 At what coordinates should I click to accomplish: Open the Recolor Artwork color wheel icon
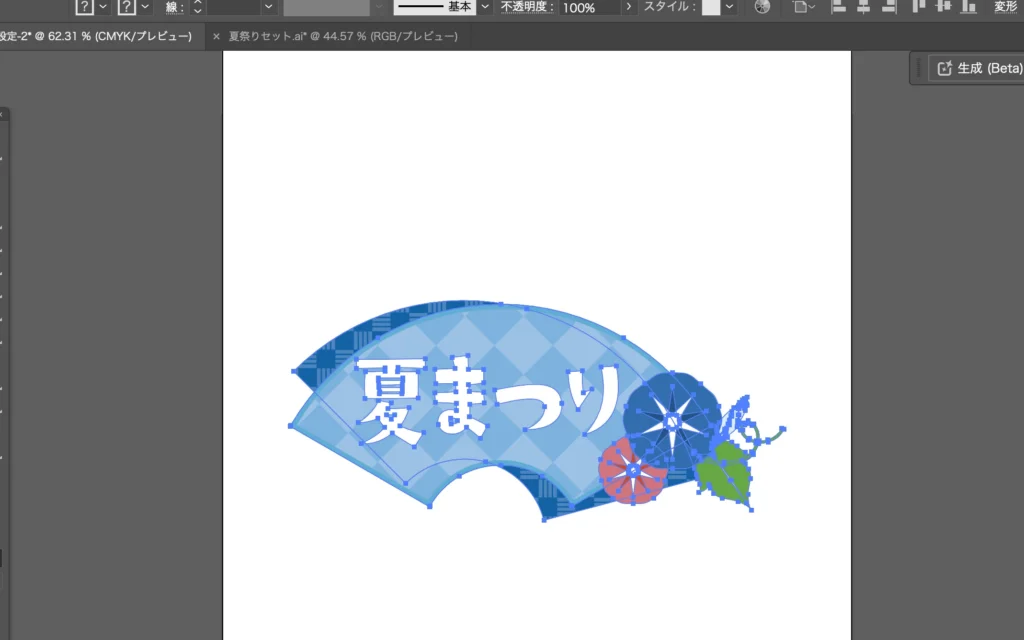pos(762,7)
